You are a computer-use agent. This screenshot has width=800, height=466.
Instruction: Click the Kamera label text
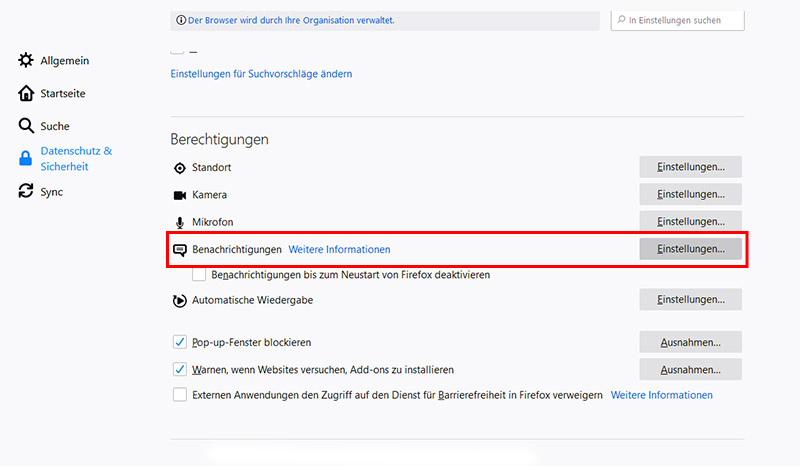tap(209, 194)
